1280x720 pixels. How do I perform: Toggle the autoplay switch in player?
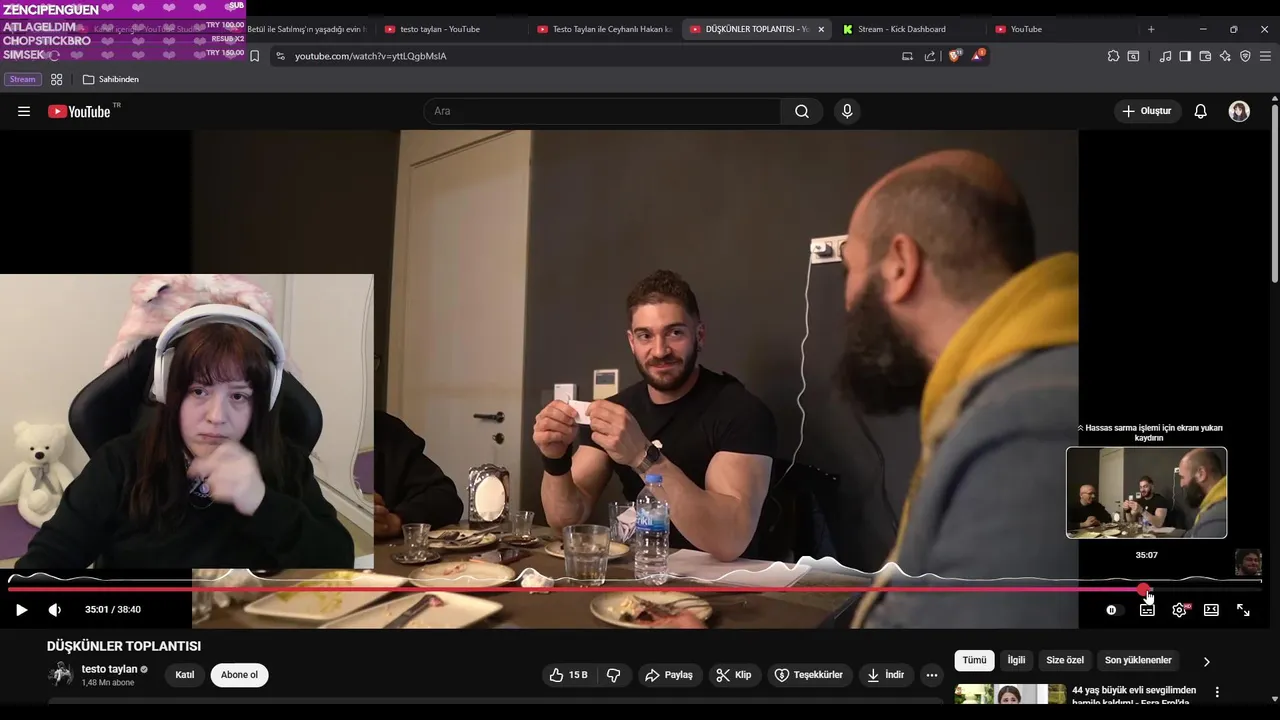(1113, 609)
